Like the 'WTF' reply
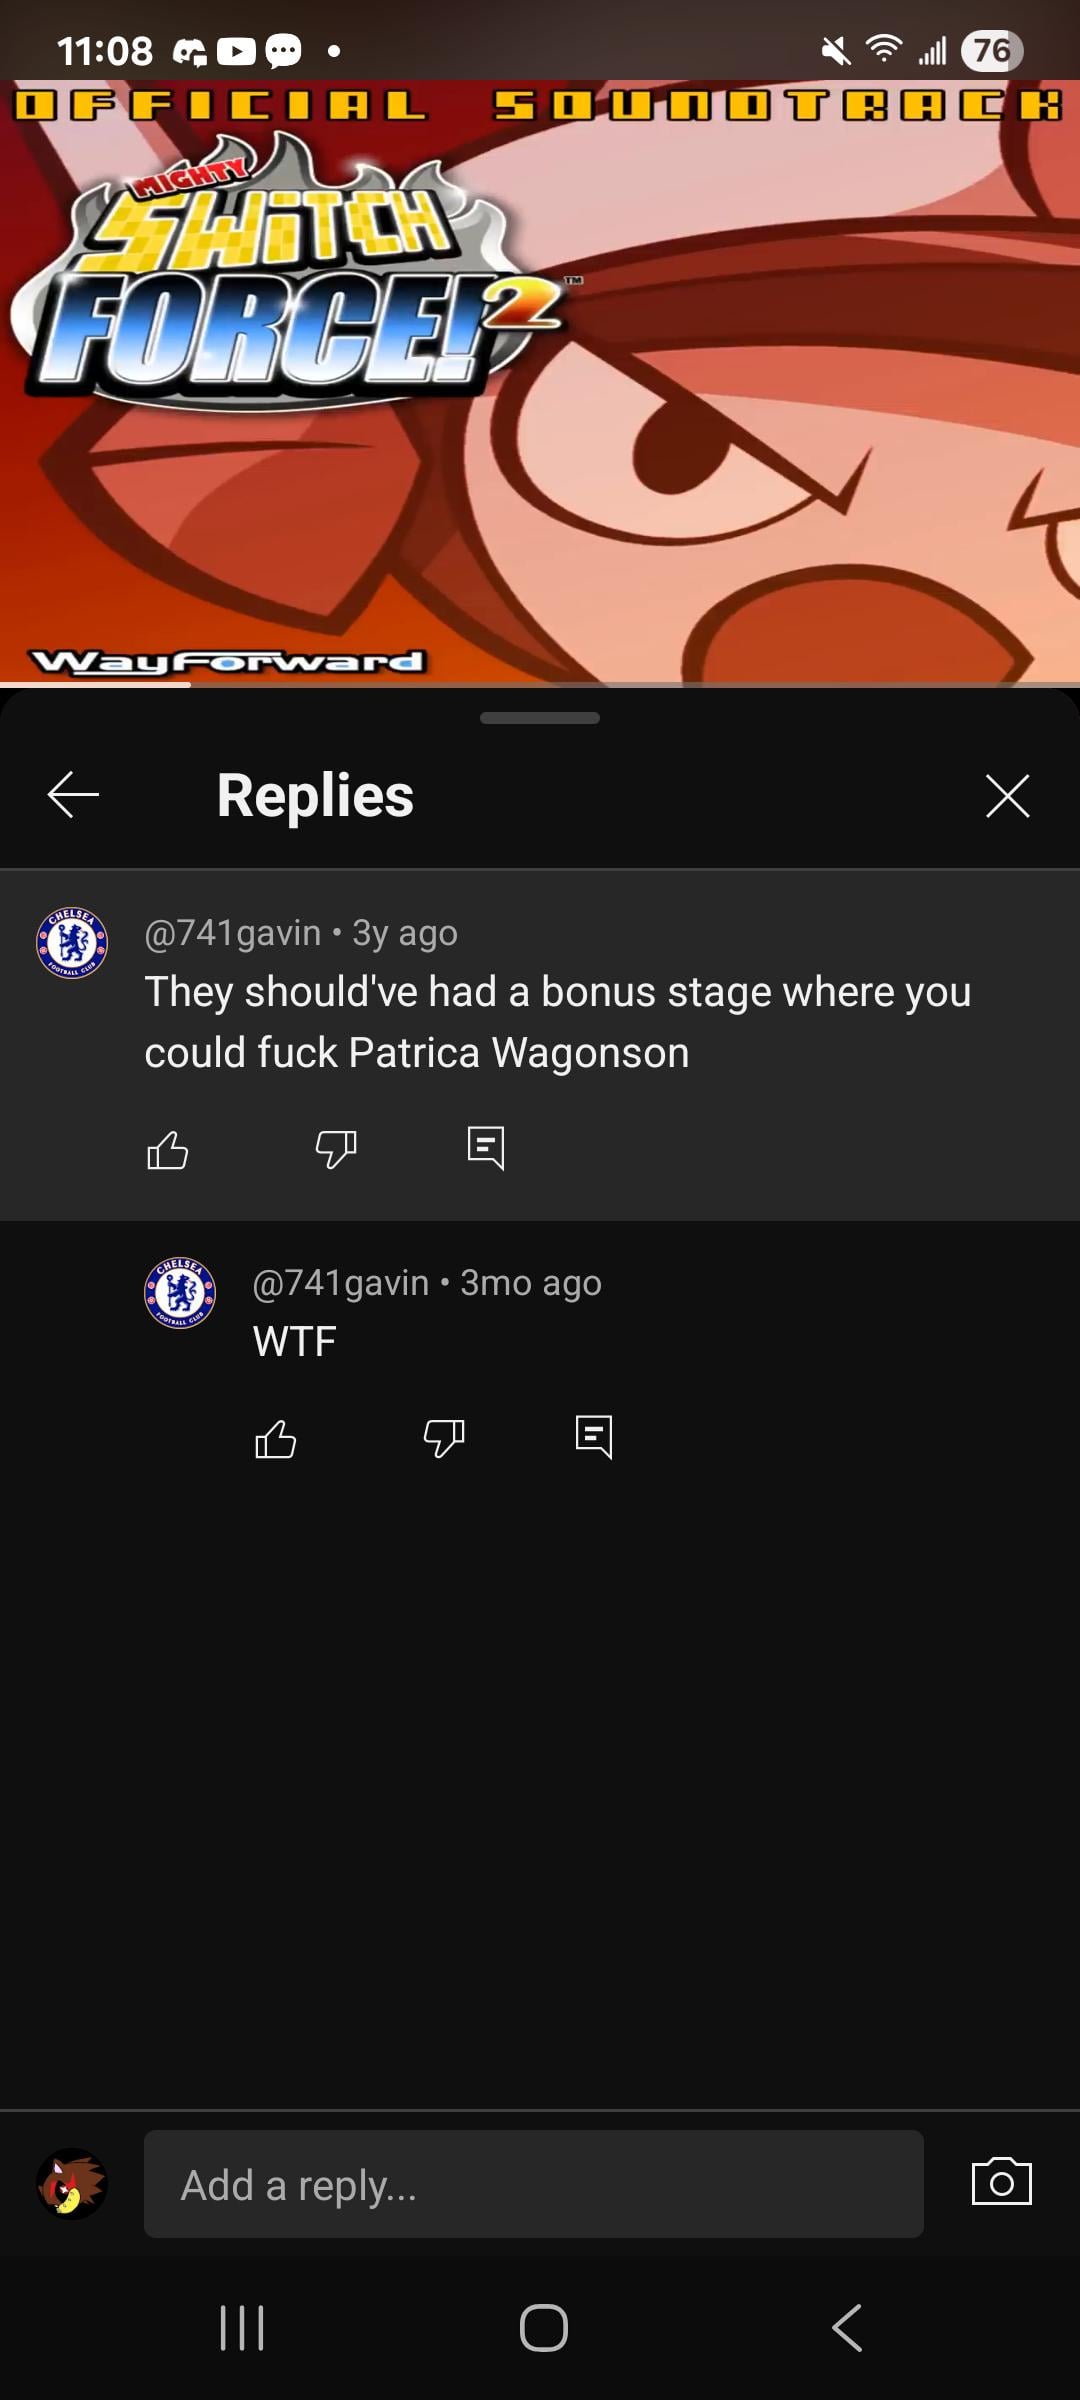 click(276, 1439)
